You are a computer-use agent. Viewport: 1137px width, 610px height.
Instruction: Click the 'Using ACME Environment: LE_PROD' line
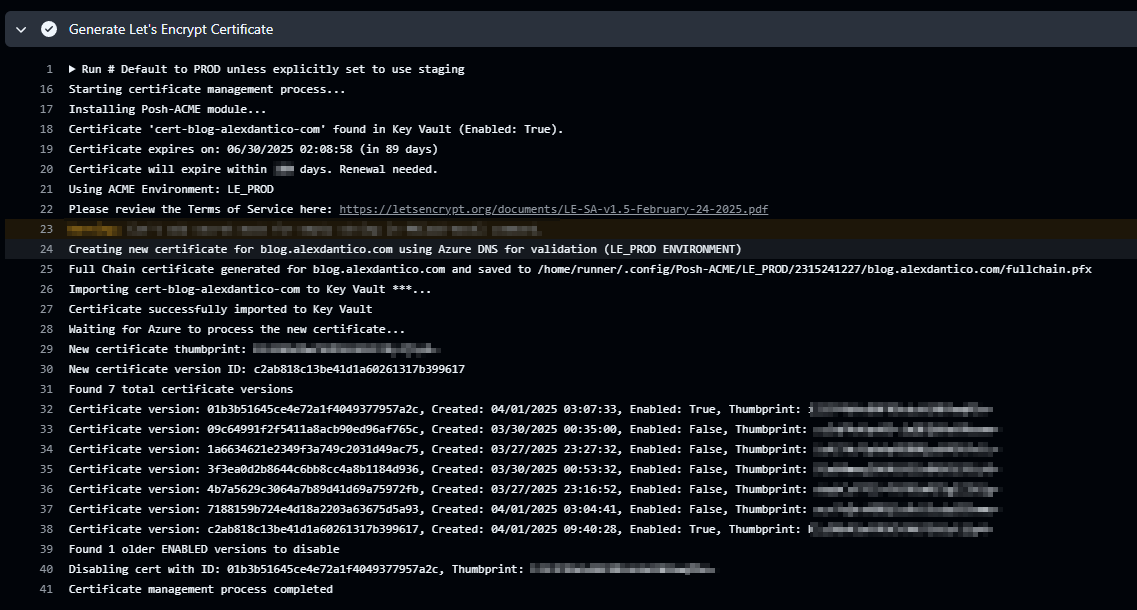(170, 189)
